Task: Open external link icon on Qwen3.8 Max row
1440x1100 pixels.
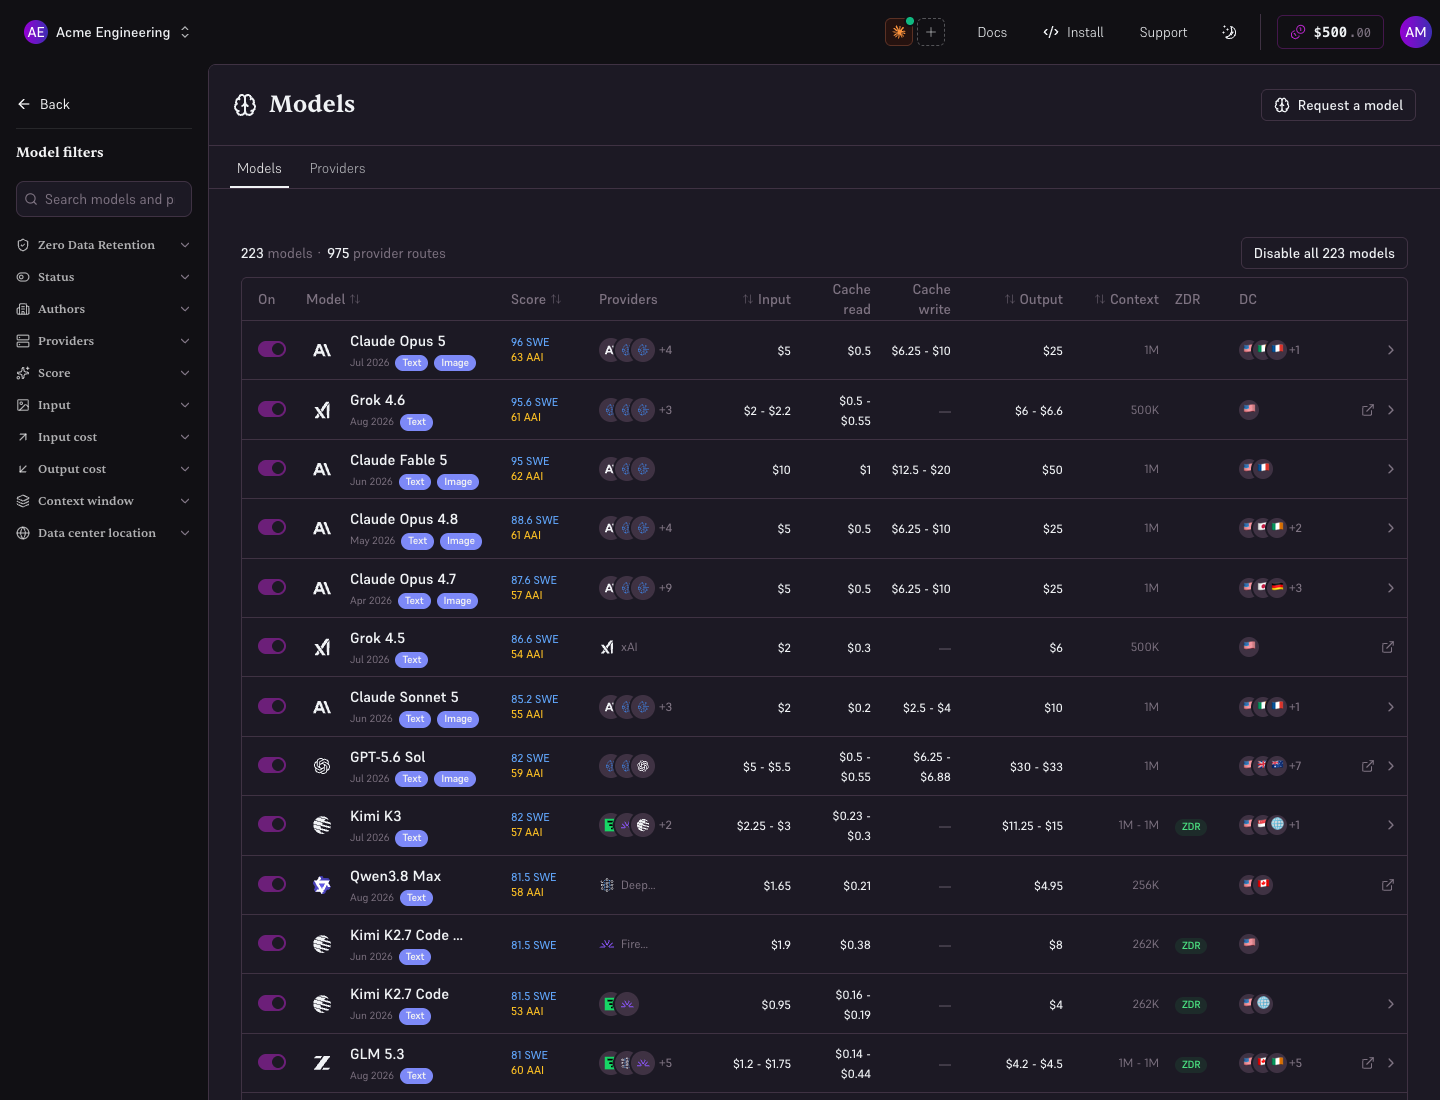Action: click(x=1388, y=885)
